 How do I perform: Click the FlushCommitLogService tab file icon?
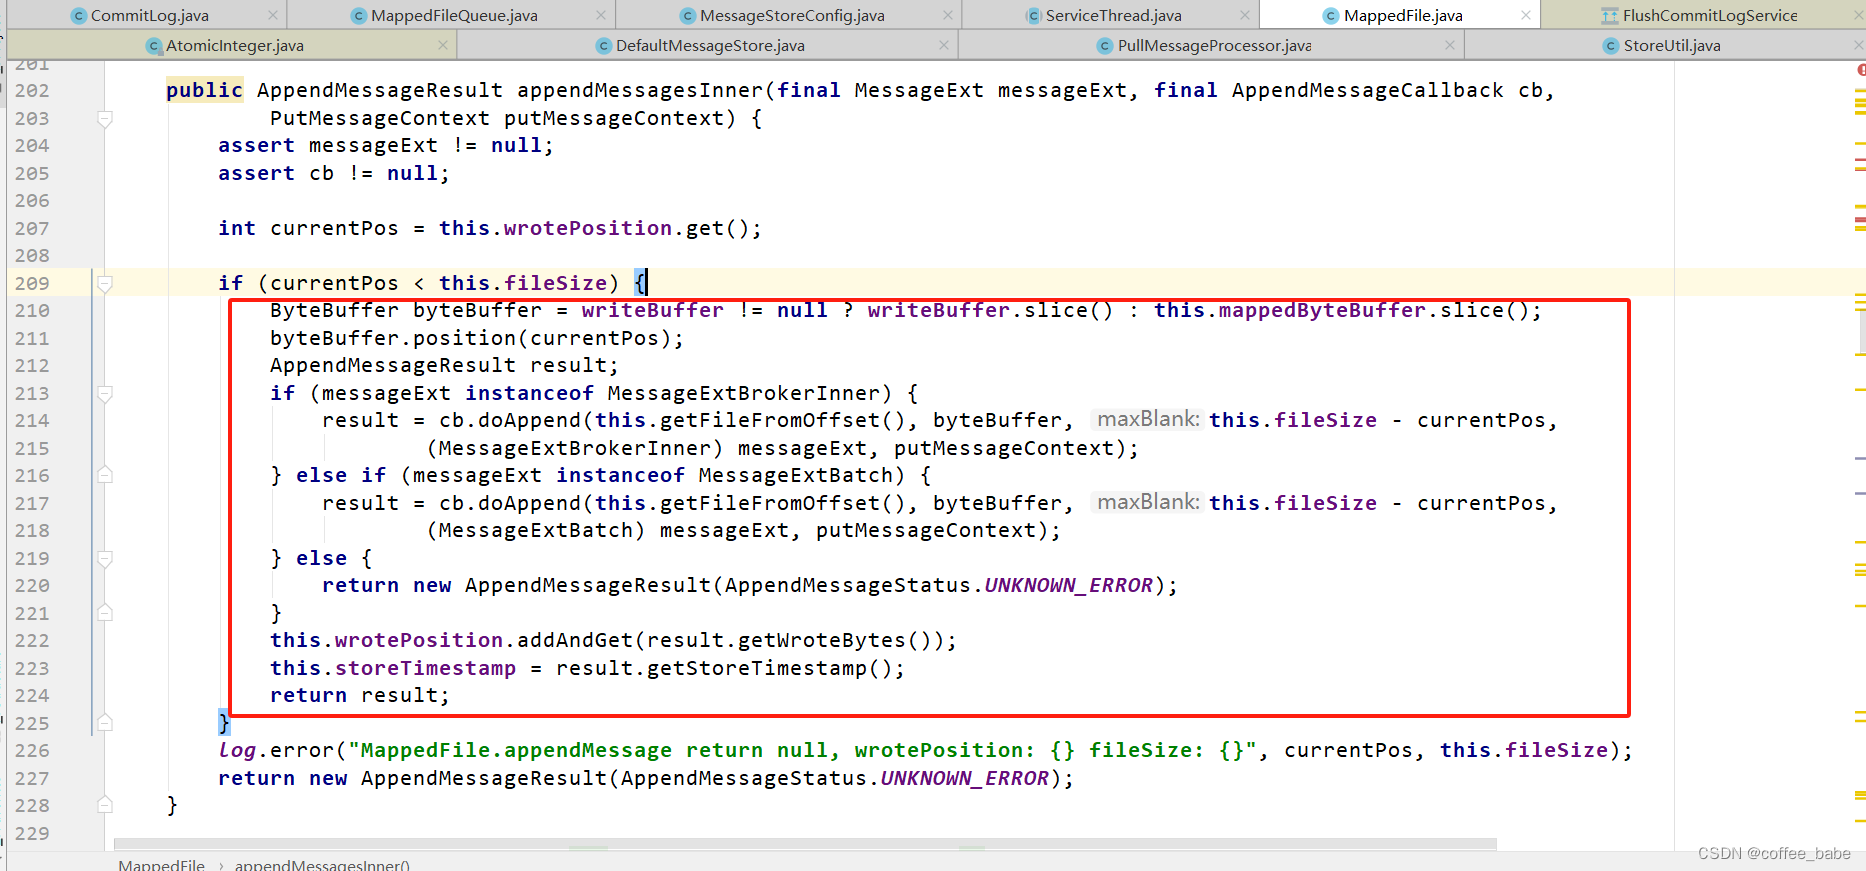tap(1610, 16)
